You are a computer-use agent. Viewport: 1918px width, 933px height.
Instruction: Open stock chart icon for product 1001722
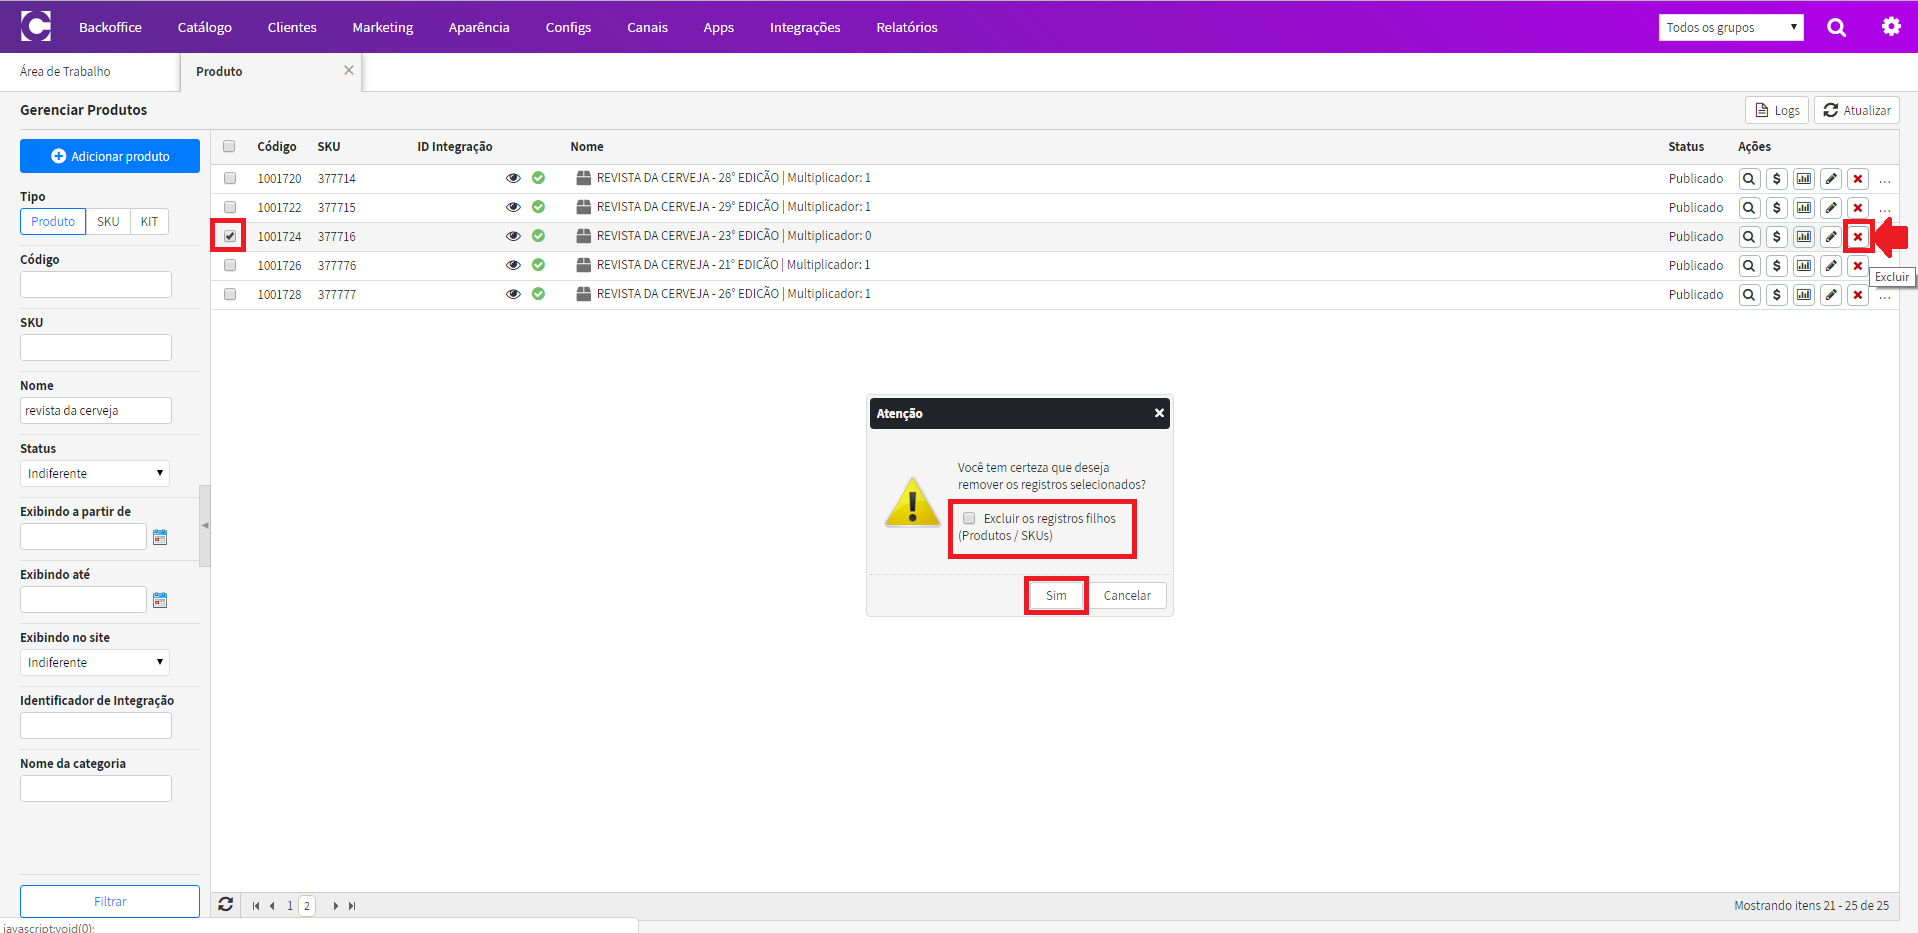pos(1803,208)
